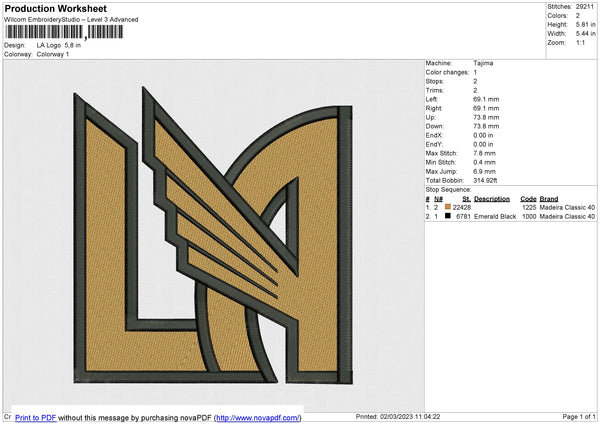Click the width value 5.44 in
The width and height of the screenshot is (600, 424).
[x=585, y=34]
